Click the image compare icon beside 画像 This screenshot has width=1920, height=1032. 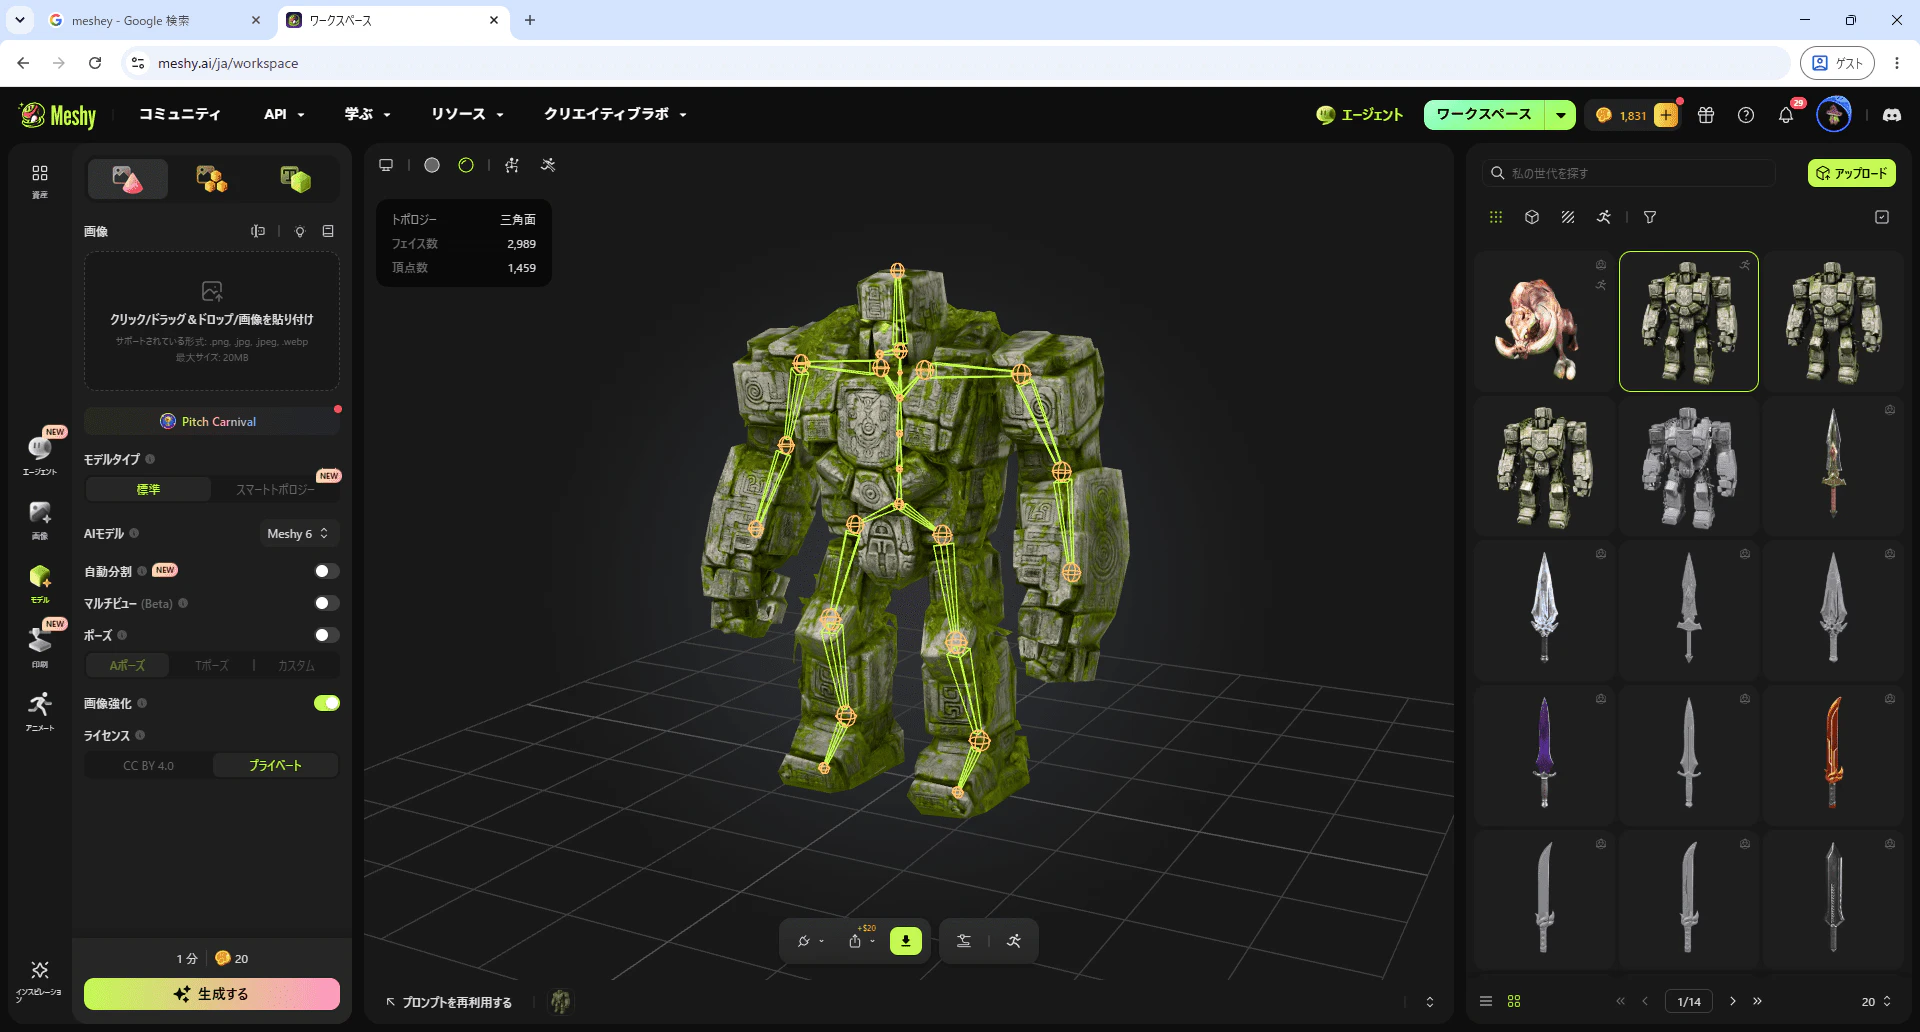click(258, 231)
